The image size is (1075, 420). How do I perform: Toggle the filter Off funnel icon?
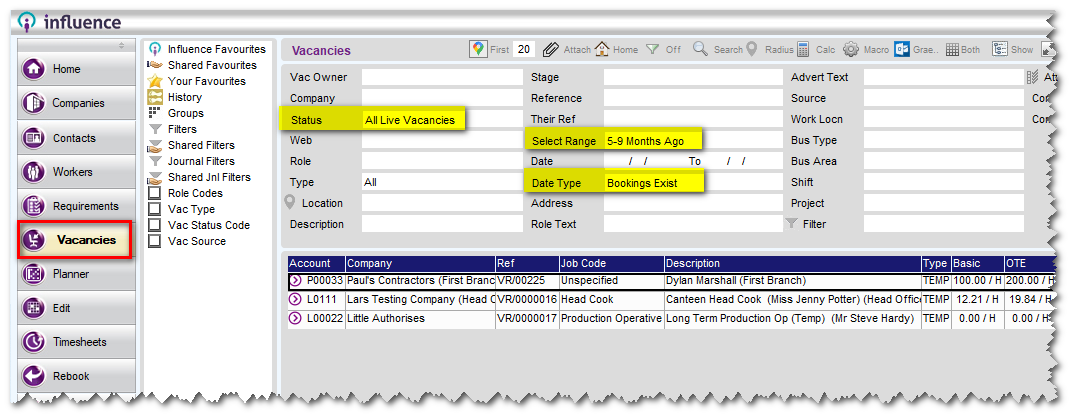(x=653, y=49)
